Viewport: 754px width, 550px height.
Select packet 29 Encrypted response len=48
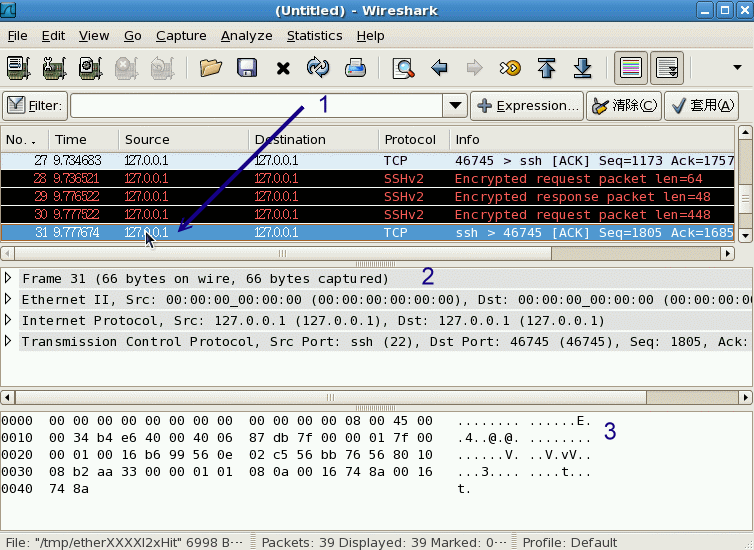pos(368,197)
